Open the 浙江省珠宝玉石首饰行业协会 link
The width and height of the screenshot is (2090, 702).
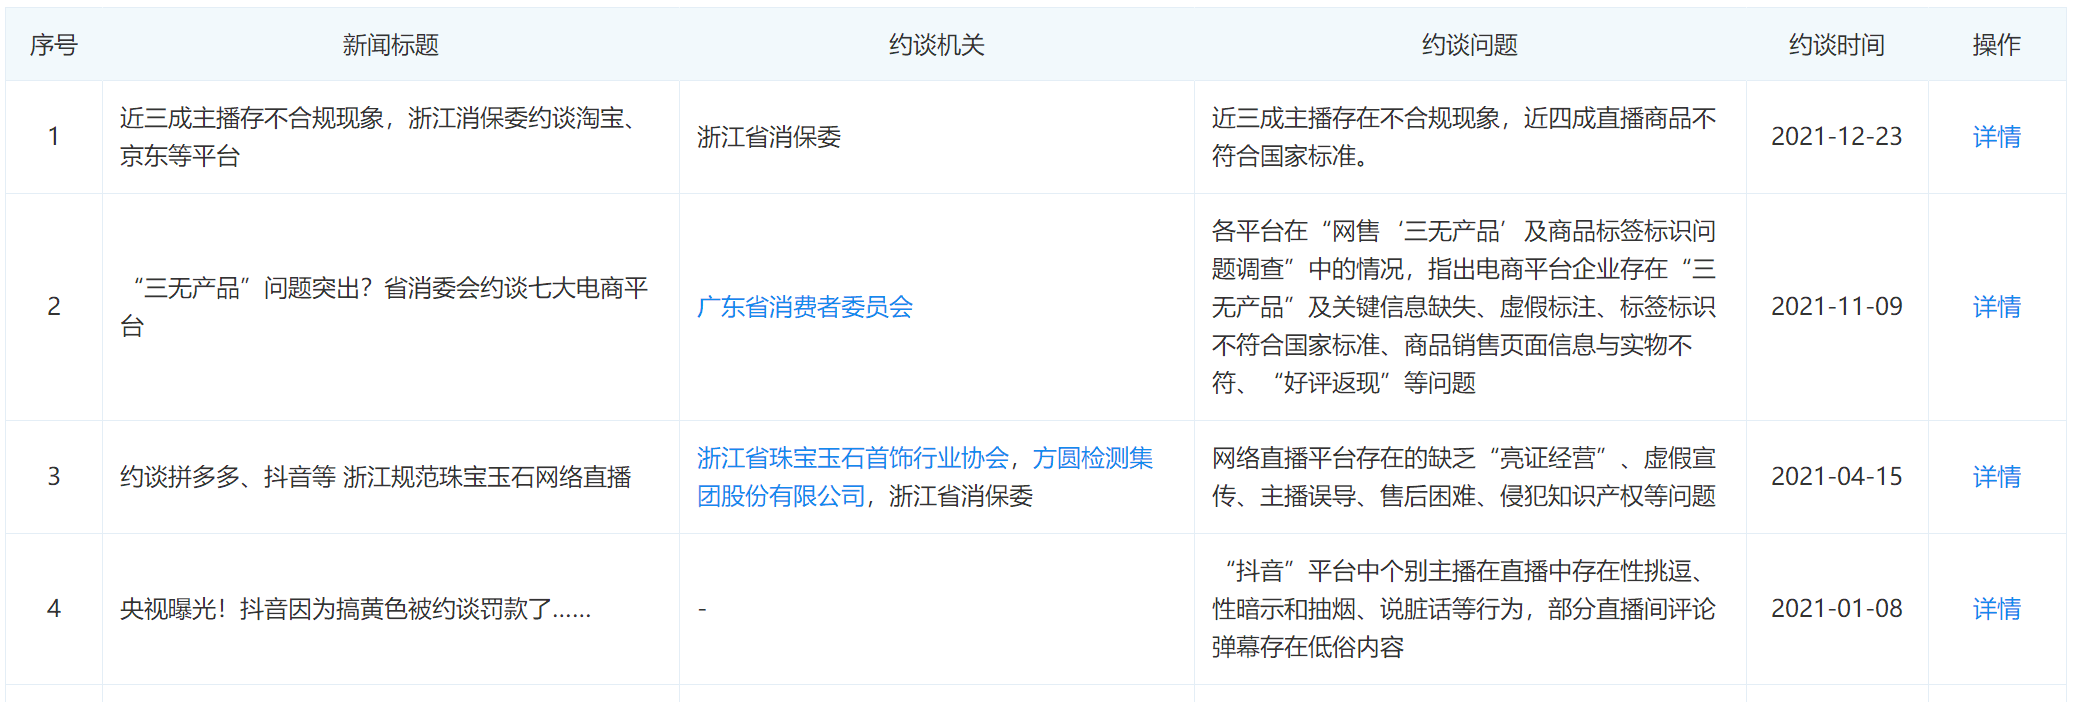[852, 458]
